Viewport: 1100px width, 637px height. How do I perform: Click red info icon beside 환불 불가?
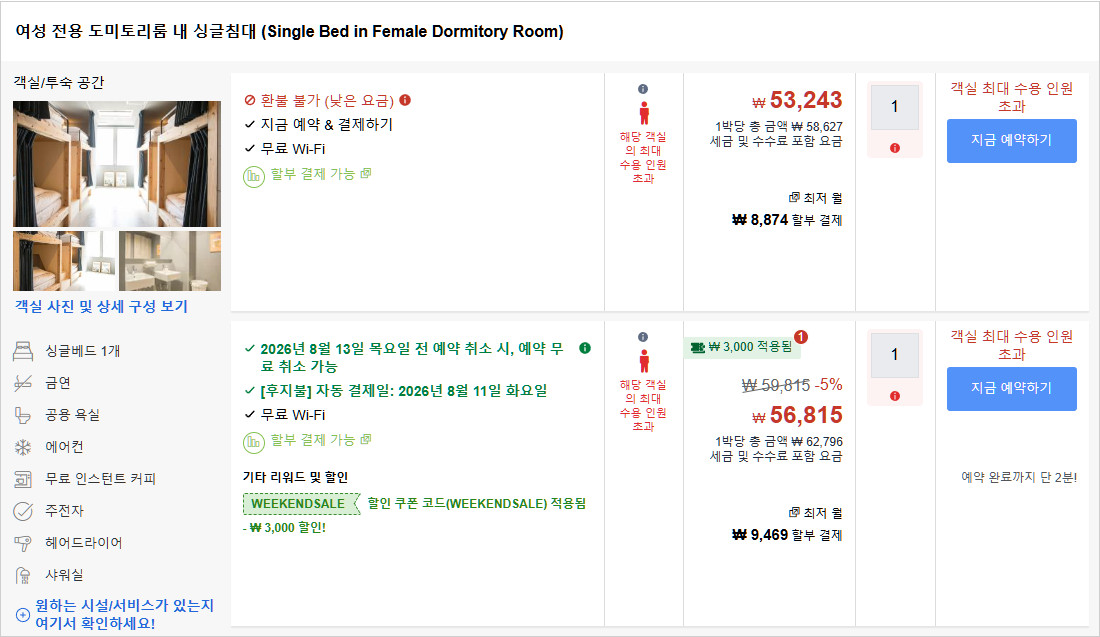click(x=405, y=100)
